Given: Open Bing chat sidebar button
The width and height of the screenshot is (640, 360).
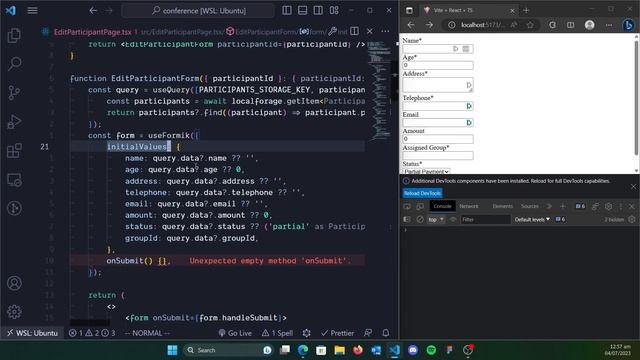Looking at the screenshot, I should 628,25.
